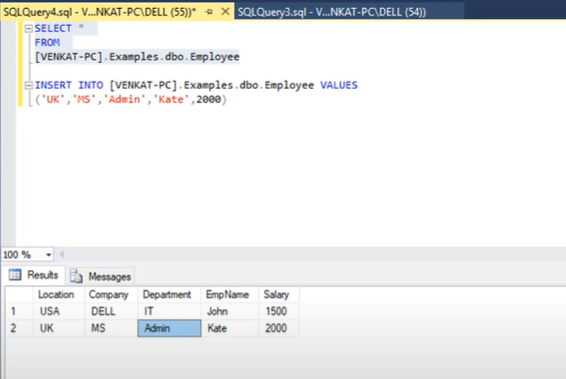Viewport: 566px width, 379px height.
Task: Click the USA cell
Action: point(59,311)
